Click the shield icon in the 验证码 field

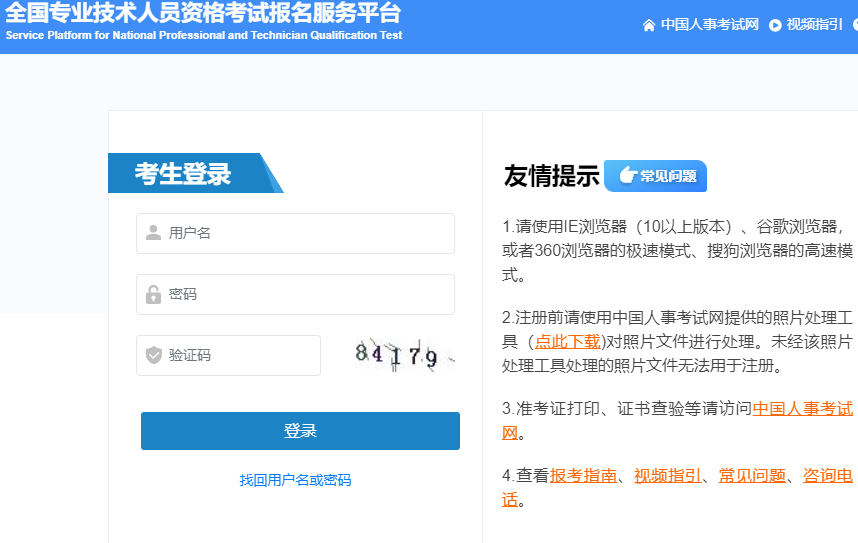tap(154, 355)
